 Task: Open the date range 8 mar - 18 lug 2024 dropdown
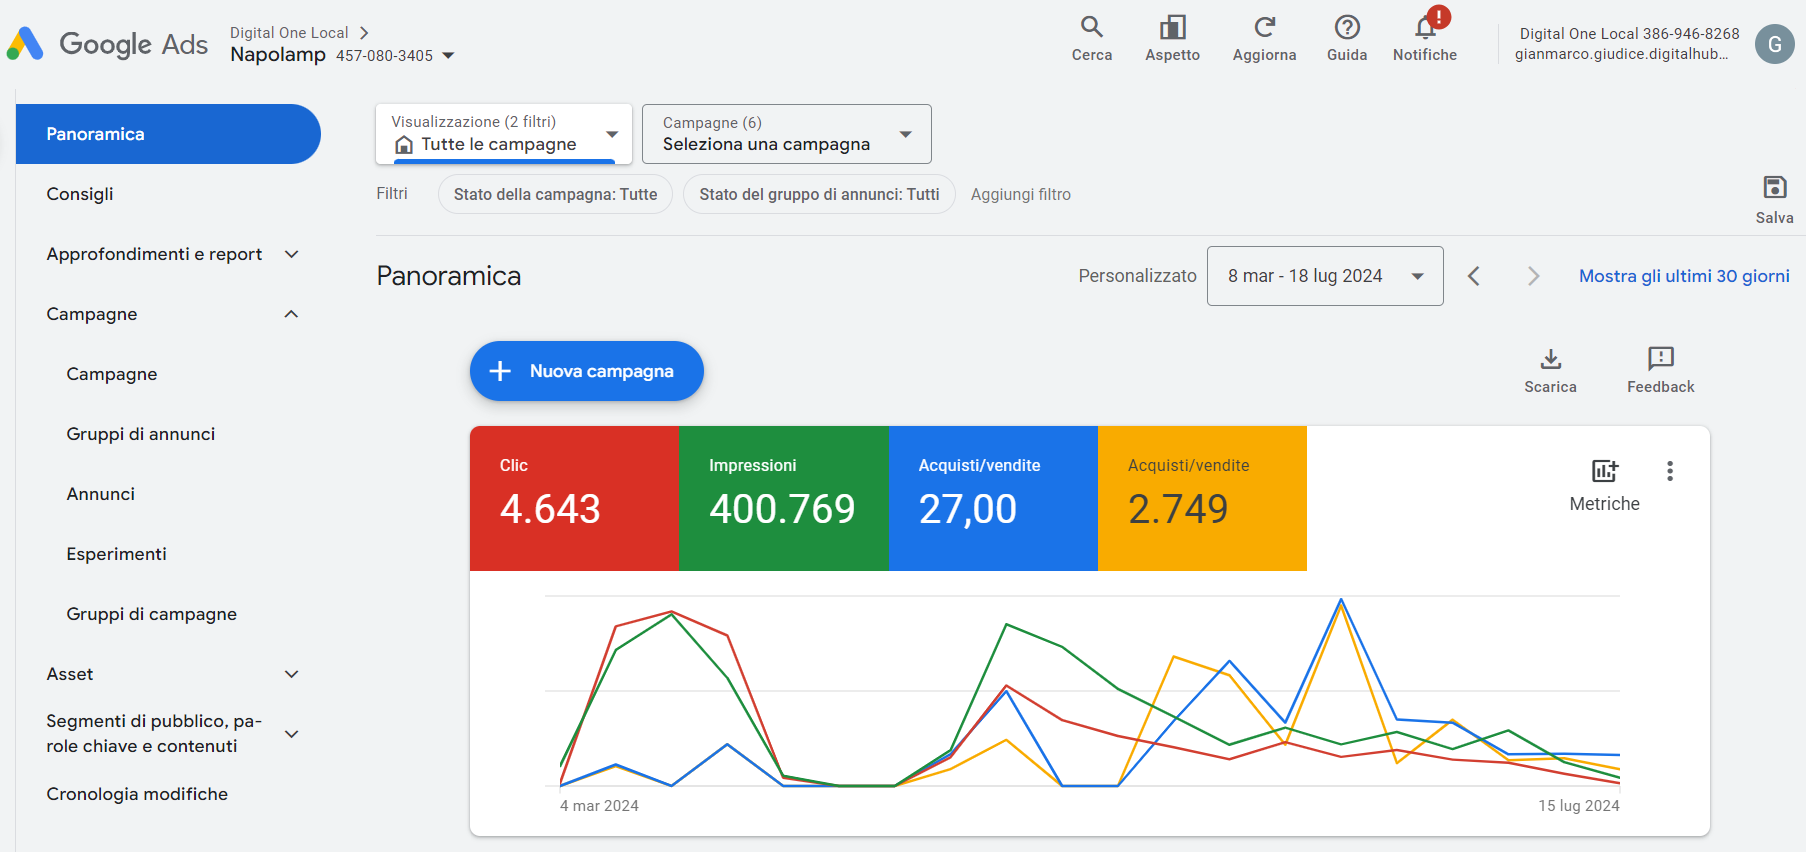coord(1324,276)
